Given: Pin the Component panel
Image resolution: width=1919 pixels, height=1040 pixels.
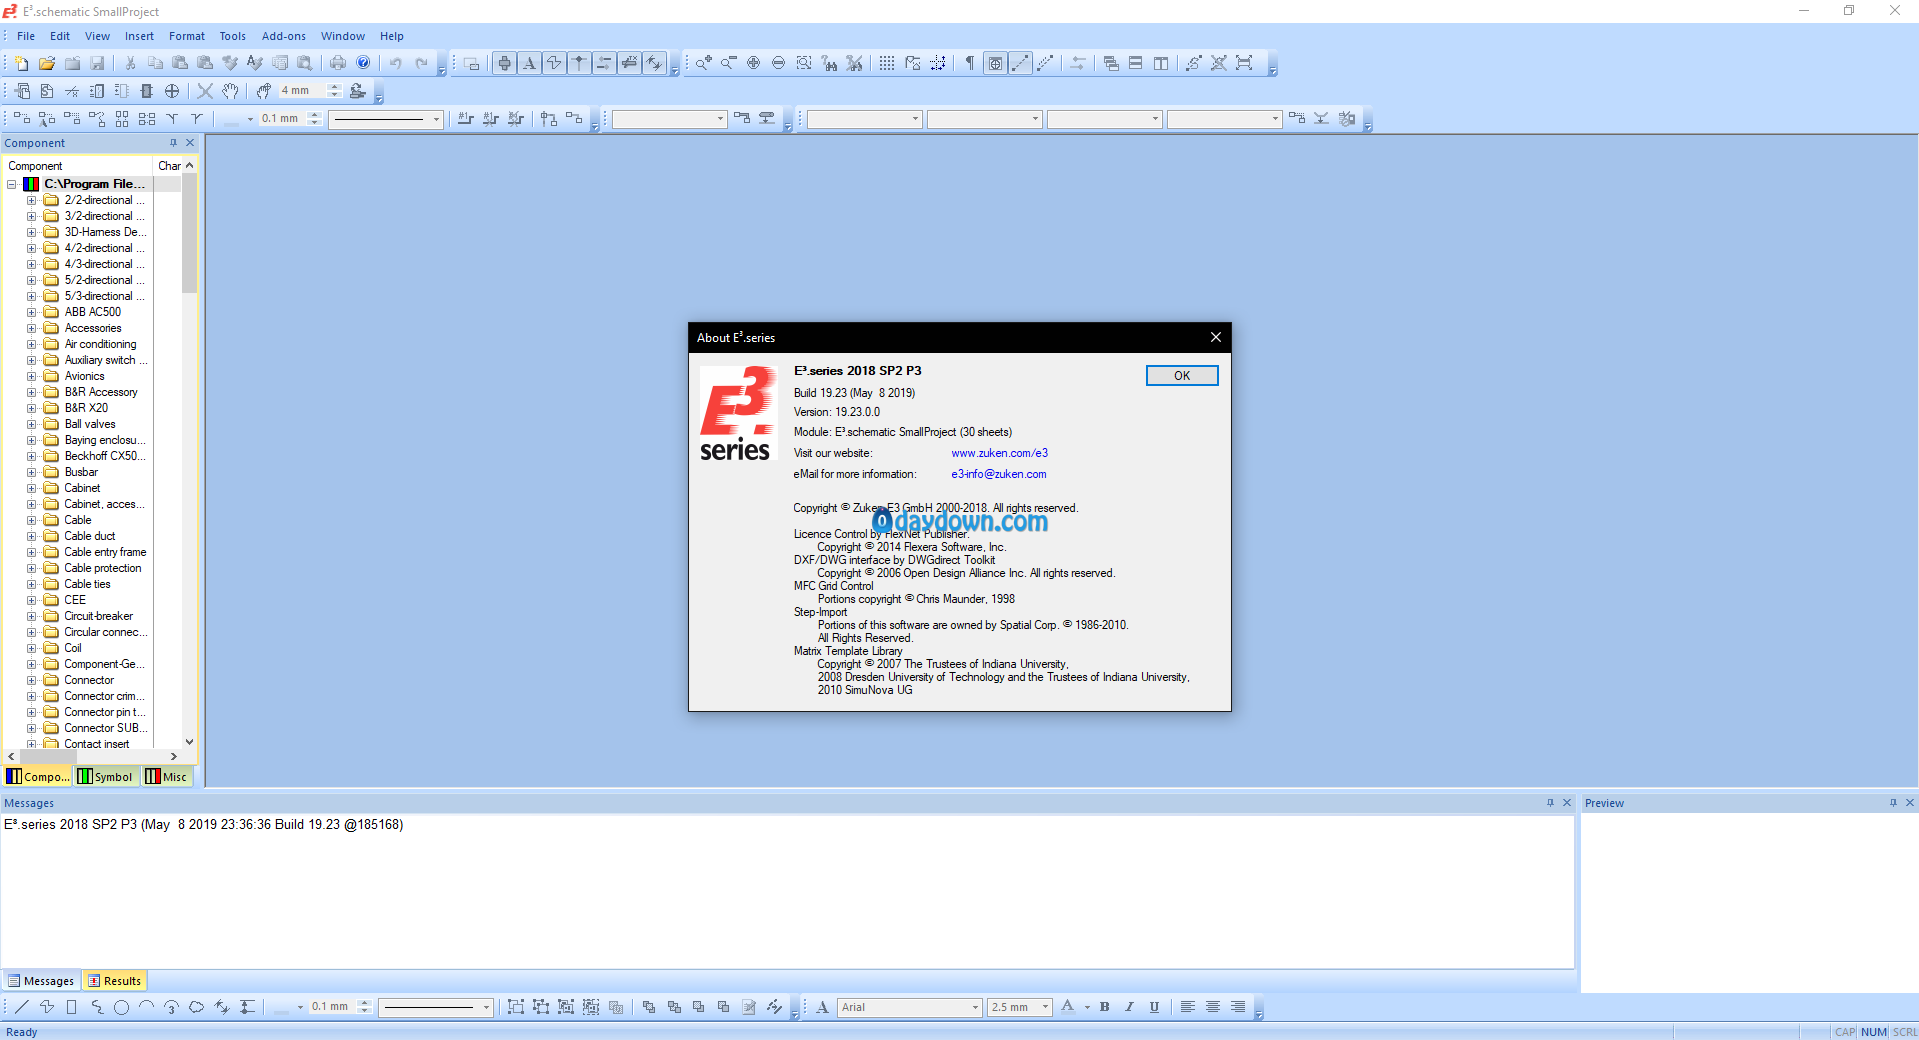Looking at the screenshot, I should [173, 143].
